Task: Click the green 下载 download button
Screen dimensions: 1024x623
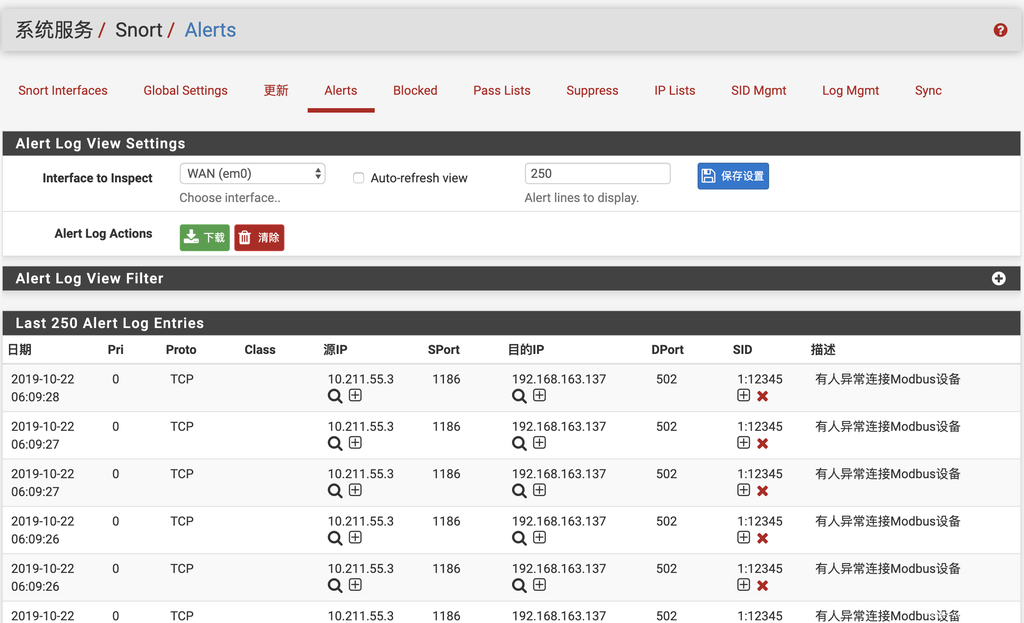Action: tap(204, 238)
